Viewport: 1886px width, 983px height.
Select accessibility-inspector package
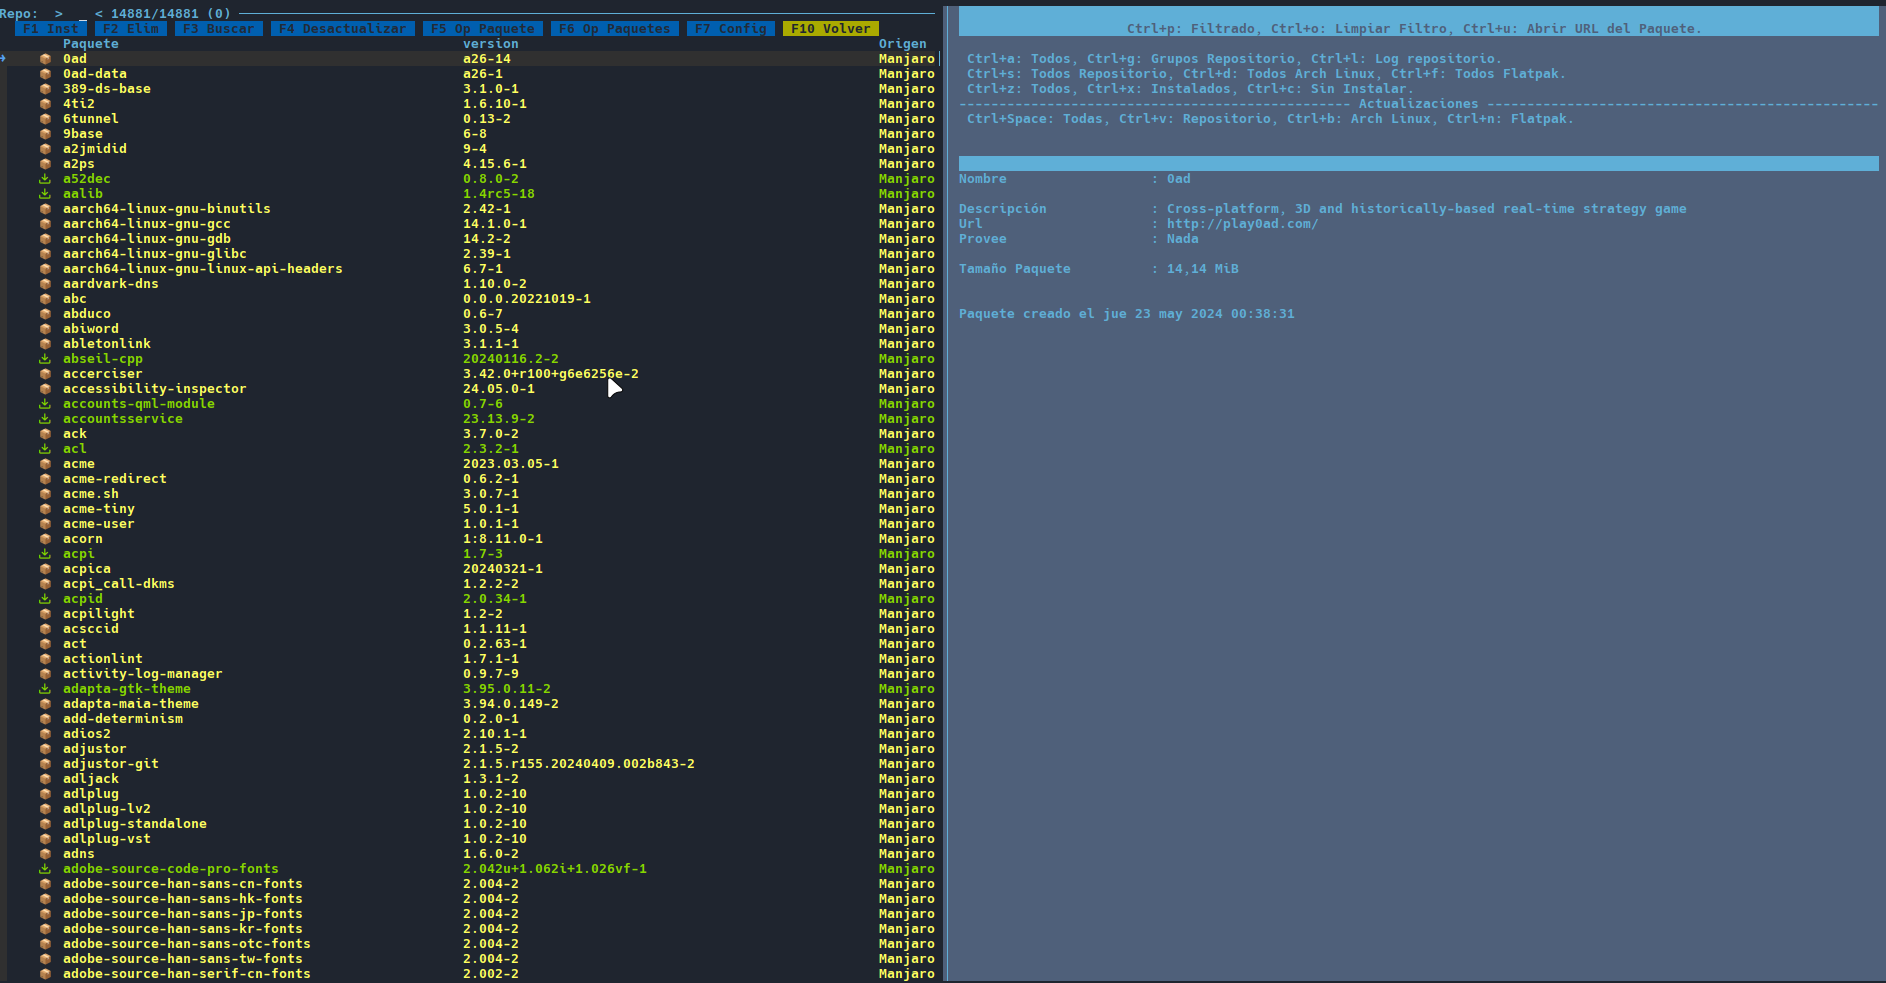click(470, 389)
